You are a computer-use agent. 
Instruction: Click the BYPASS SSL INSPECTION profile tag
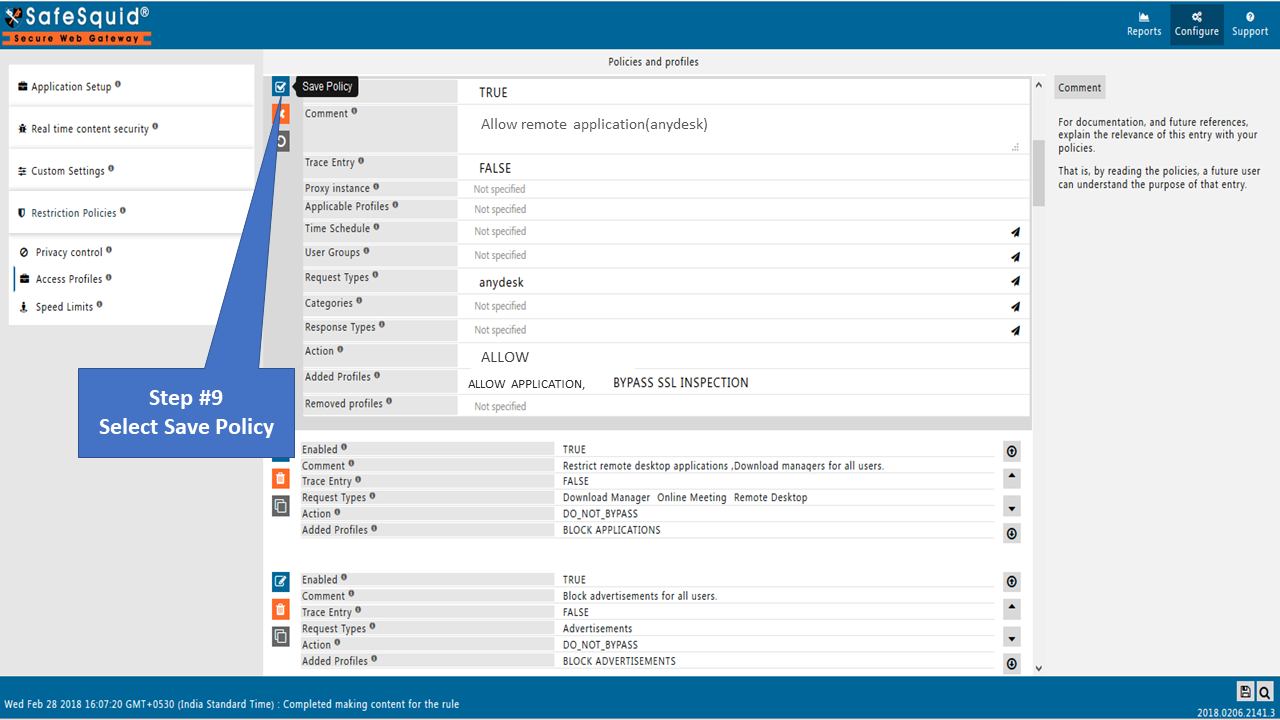(681, 383)
